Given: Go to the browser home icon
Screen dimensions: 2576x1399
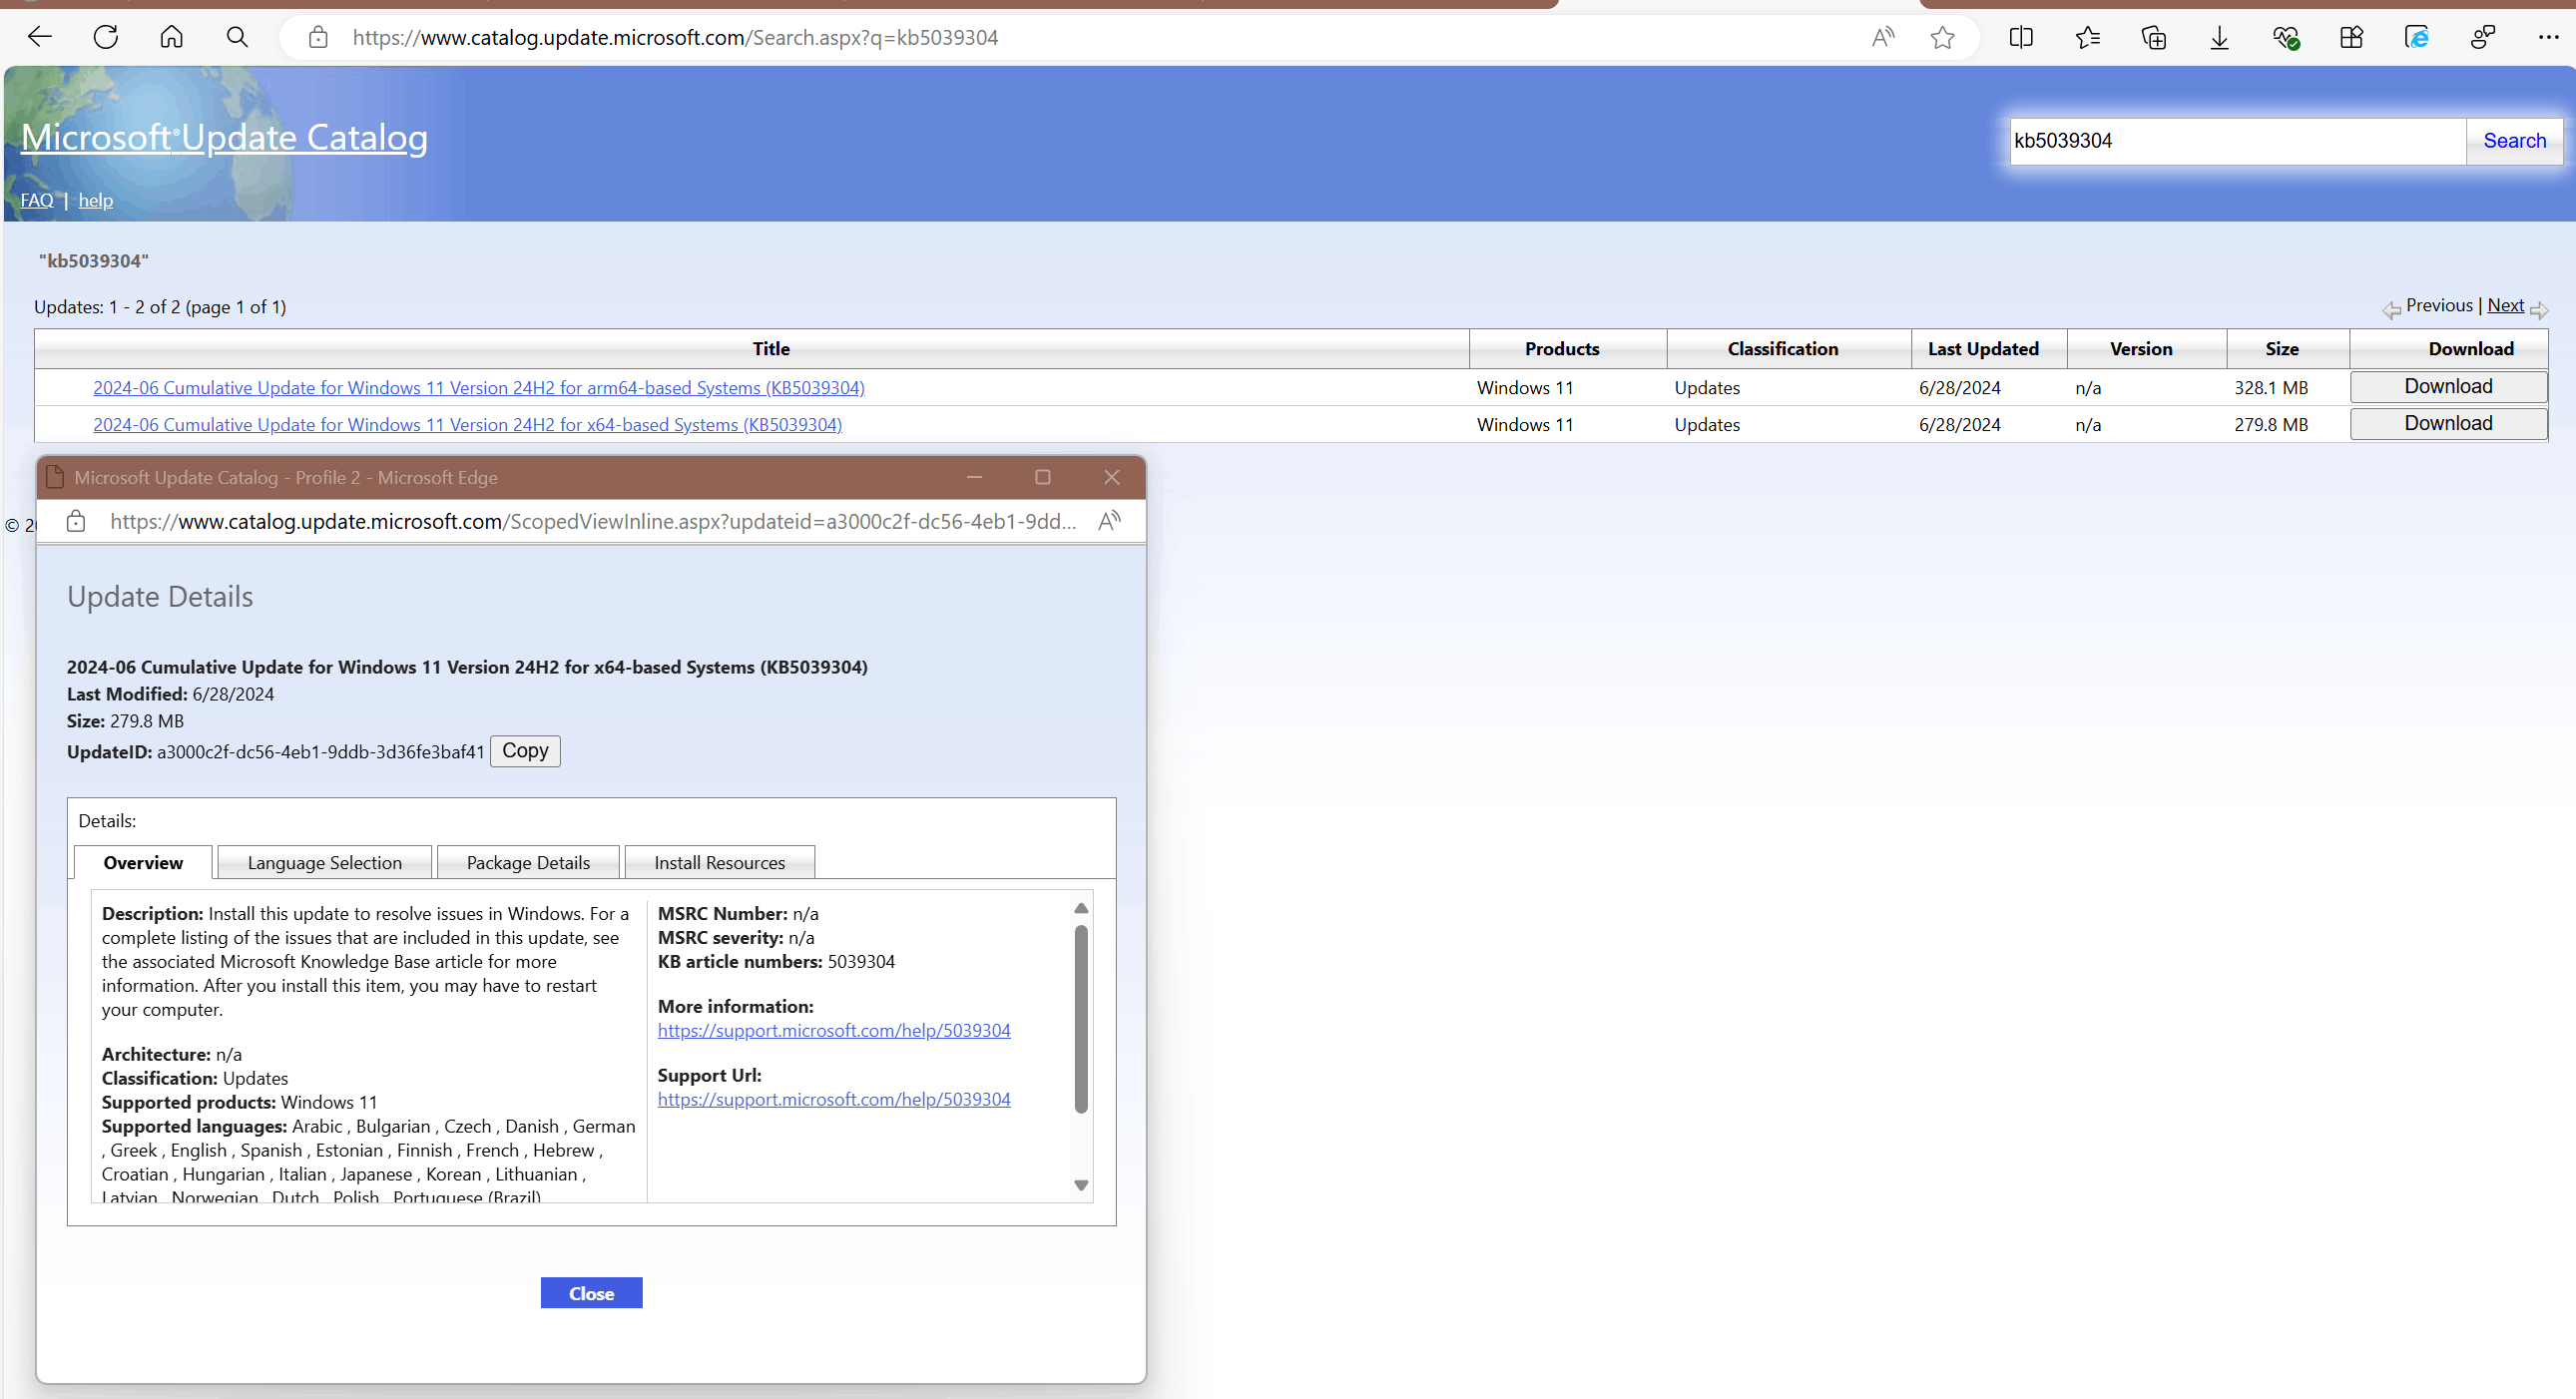Looking at the screenshot, I should [x=171, y=37].
